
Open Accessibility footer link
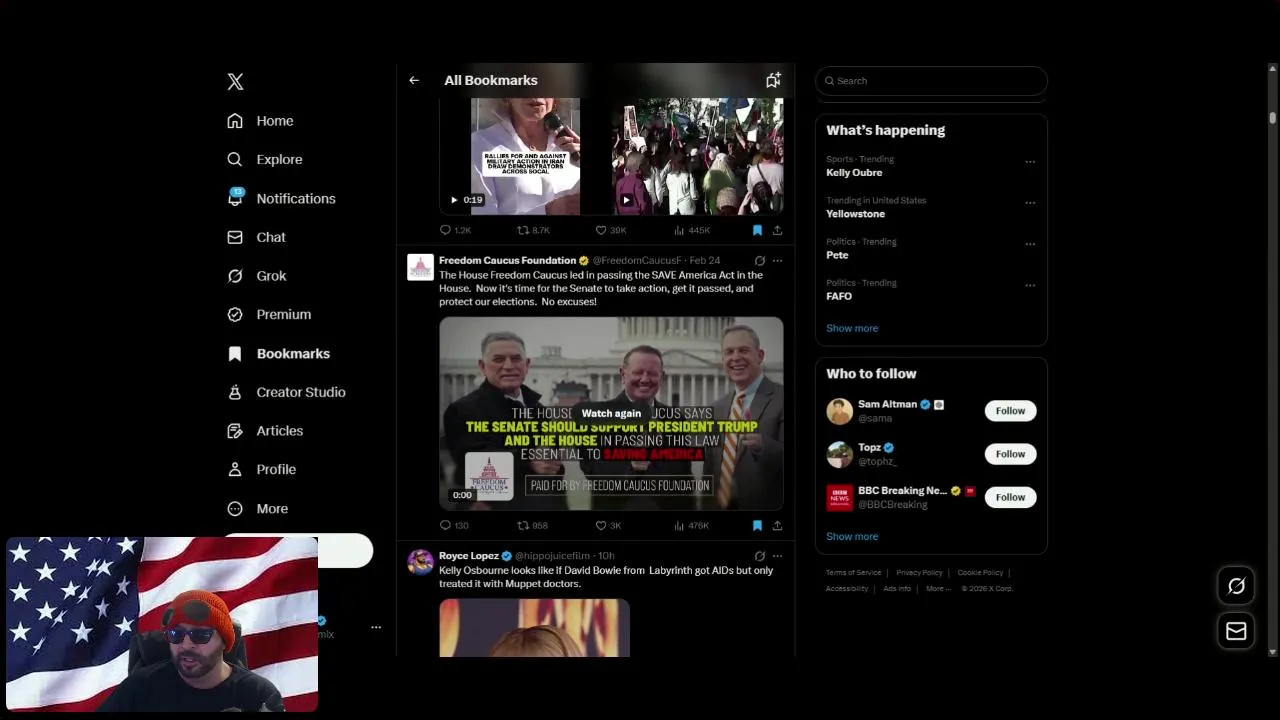click(847, 589)
